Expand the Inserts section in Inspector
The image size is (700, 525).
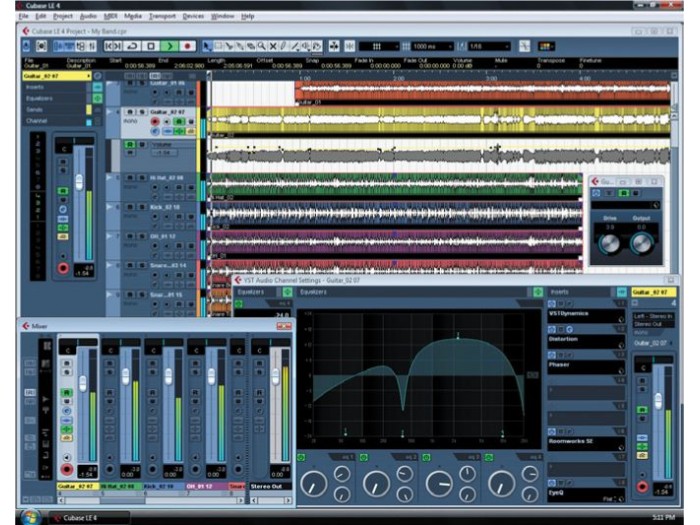(x=56, y=87)
